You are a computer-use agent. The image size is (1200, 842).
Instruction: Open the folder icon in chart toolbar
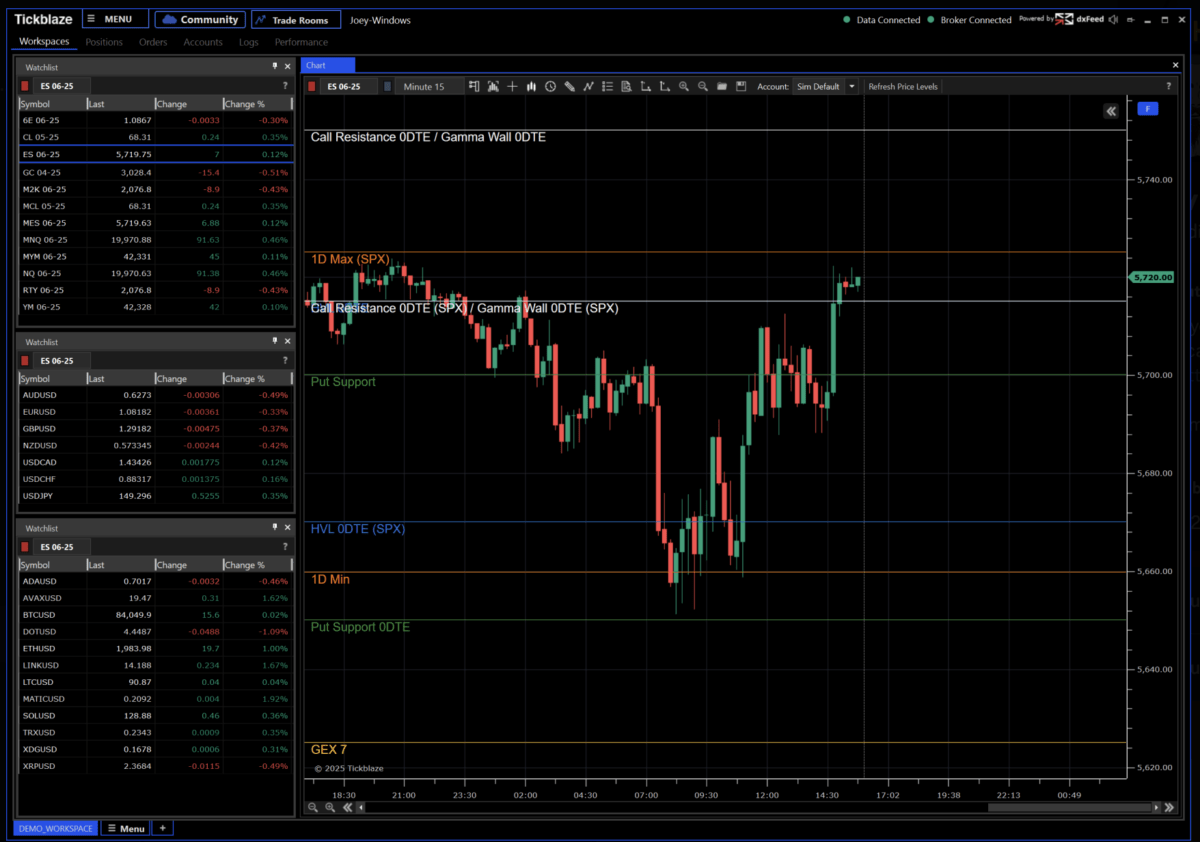click(x=722, y=87)
